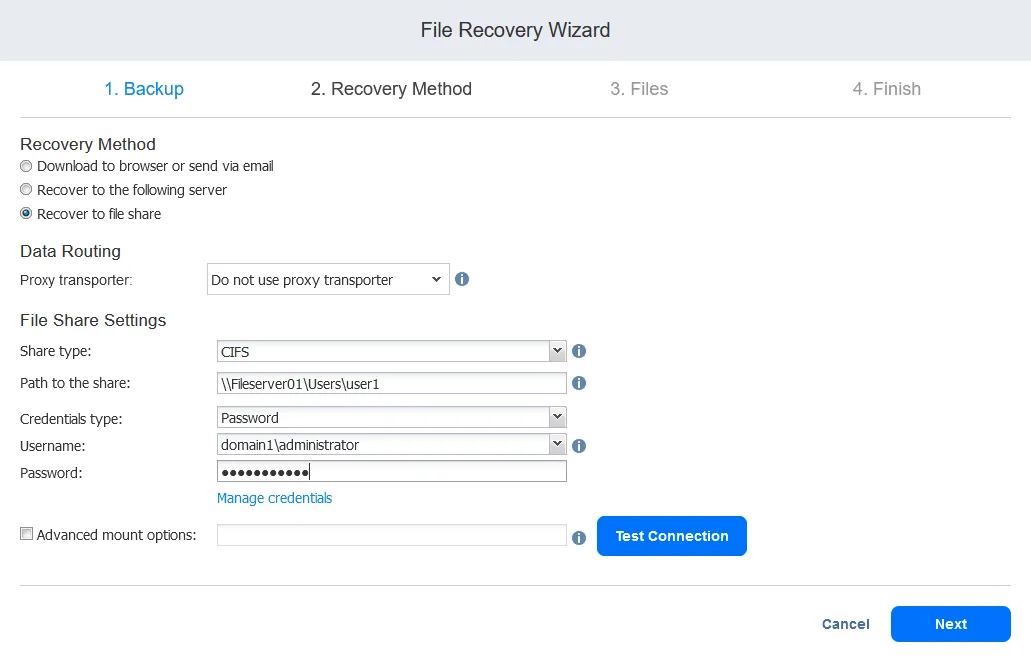
Task: Expand the Share type dropdown showing CIFS
Action: 557,352
